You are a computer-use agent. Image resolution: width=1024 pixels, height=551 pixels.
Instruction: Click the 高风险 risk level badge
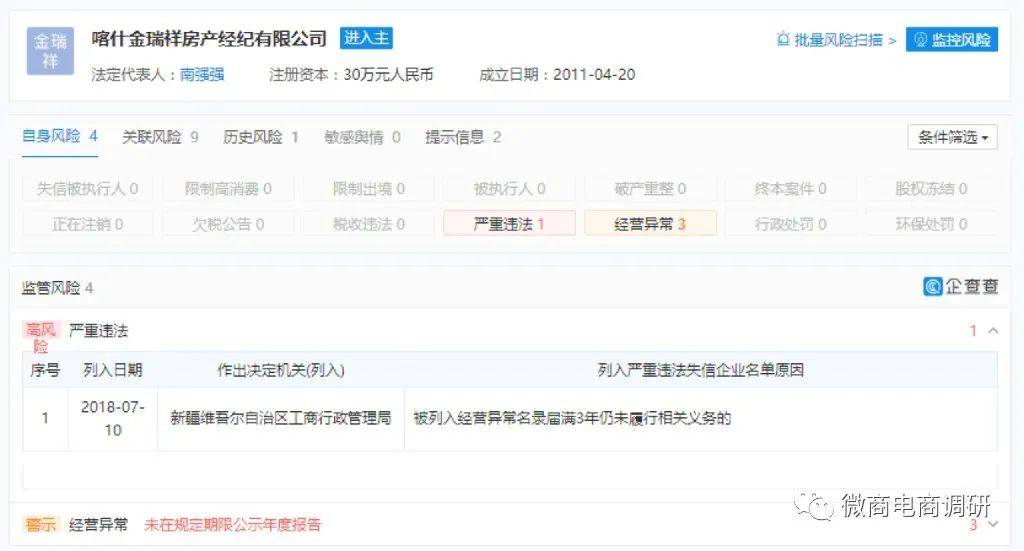coord(42,337)
